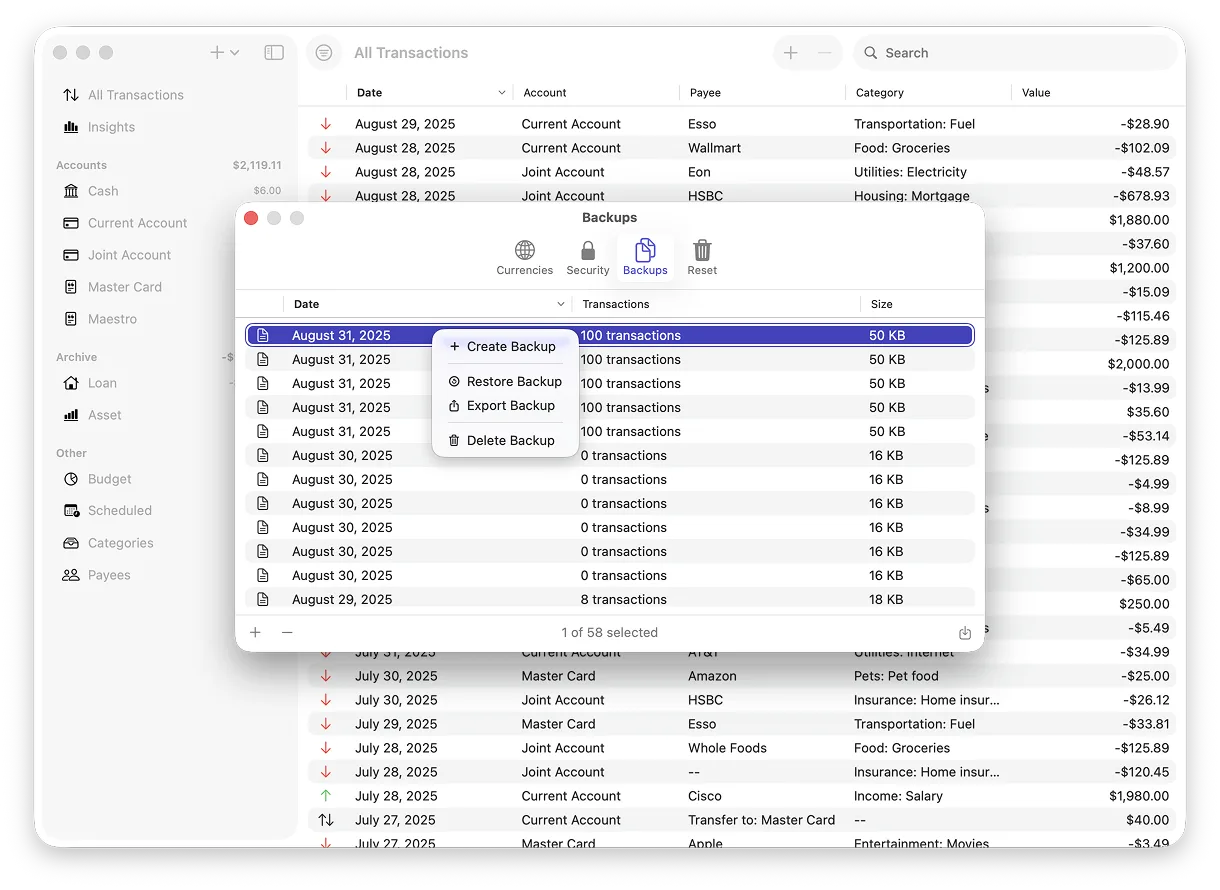1220x890 pixels.
Task: Choose Restore Backup from the context menu
Action: pos(510,381)
